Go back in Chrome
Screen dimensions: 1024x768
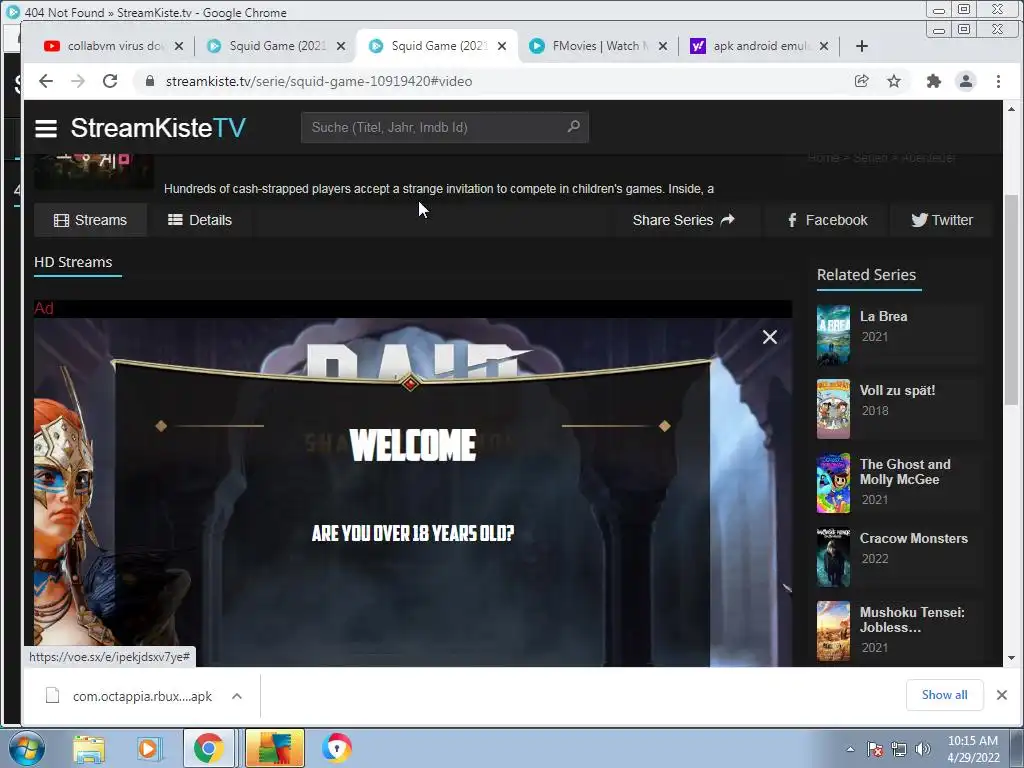point(45,81)
